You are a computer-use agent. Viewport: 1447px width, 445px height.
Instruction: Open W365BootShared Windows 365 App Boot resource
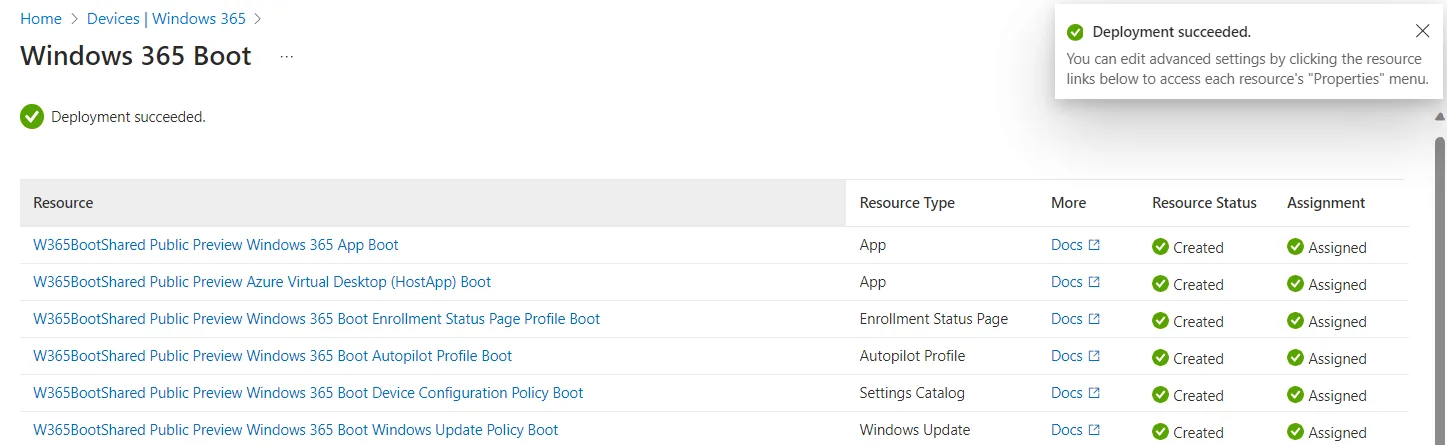click(x=216, y=245)
